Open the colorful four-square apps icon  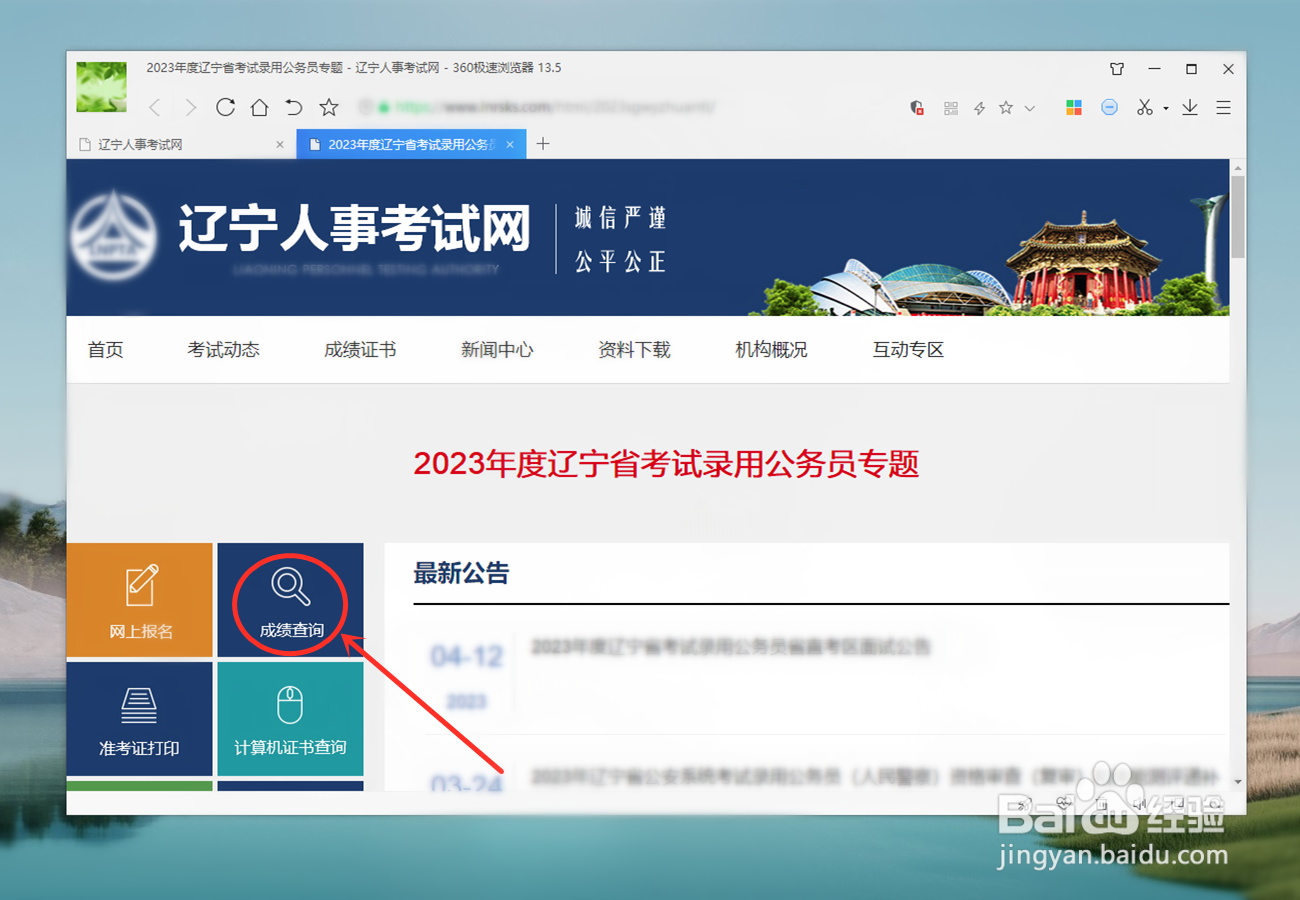pos(1074,108)
